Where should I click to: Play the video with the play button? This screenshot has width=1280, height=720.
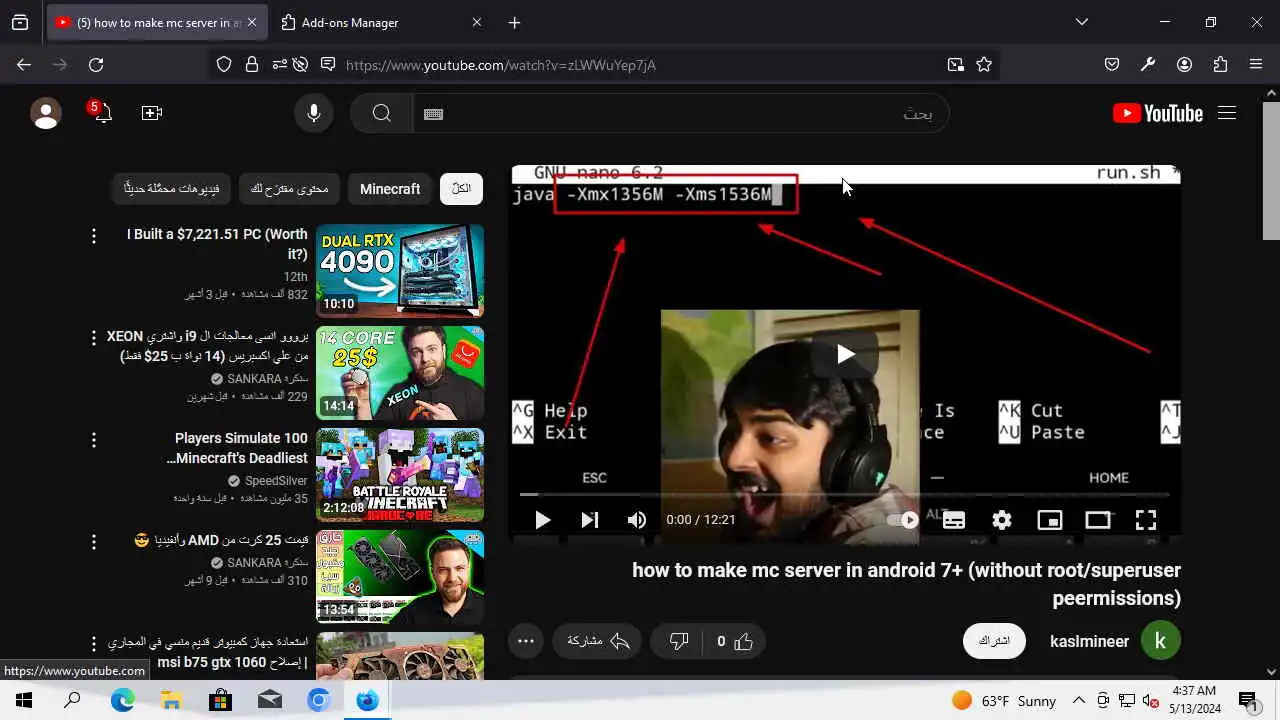[543, 520]
